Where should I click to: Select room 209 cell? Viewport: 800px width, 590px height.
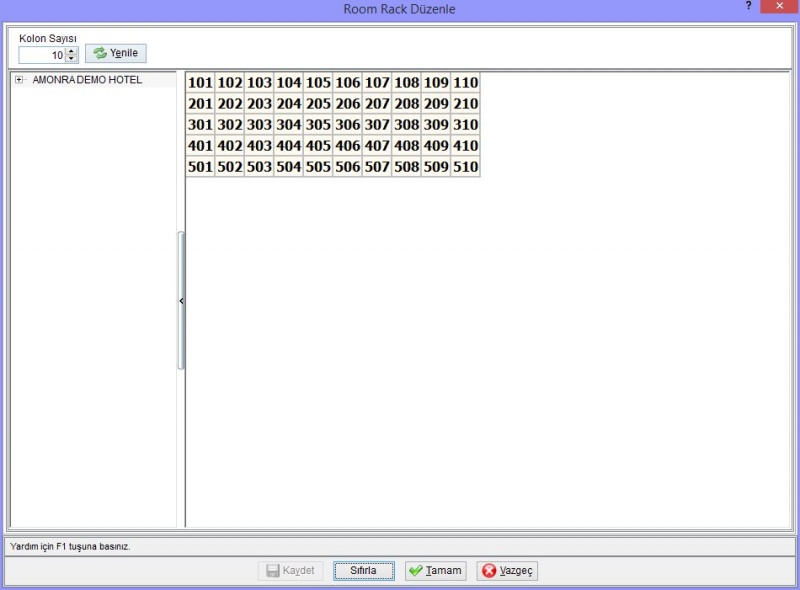(436, 104)
